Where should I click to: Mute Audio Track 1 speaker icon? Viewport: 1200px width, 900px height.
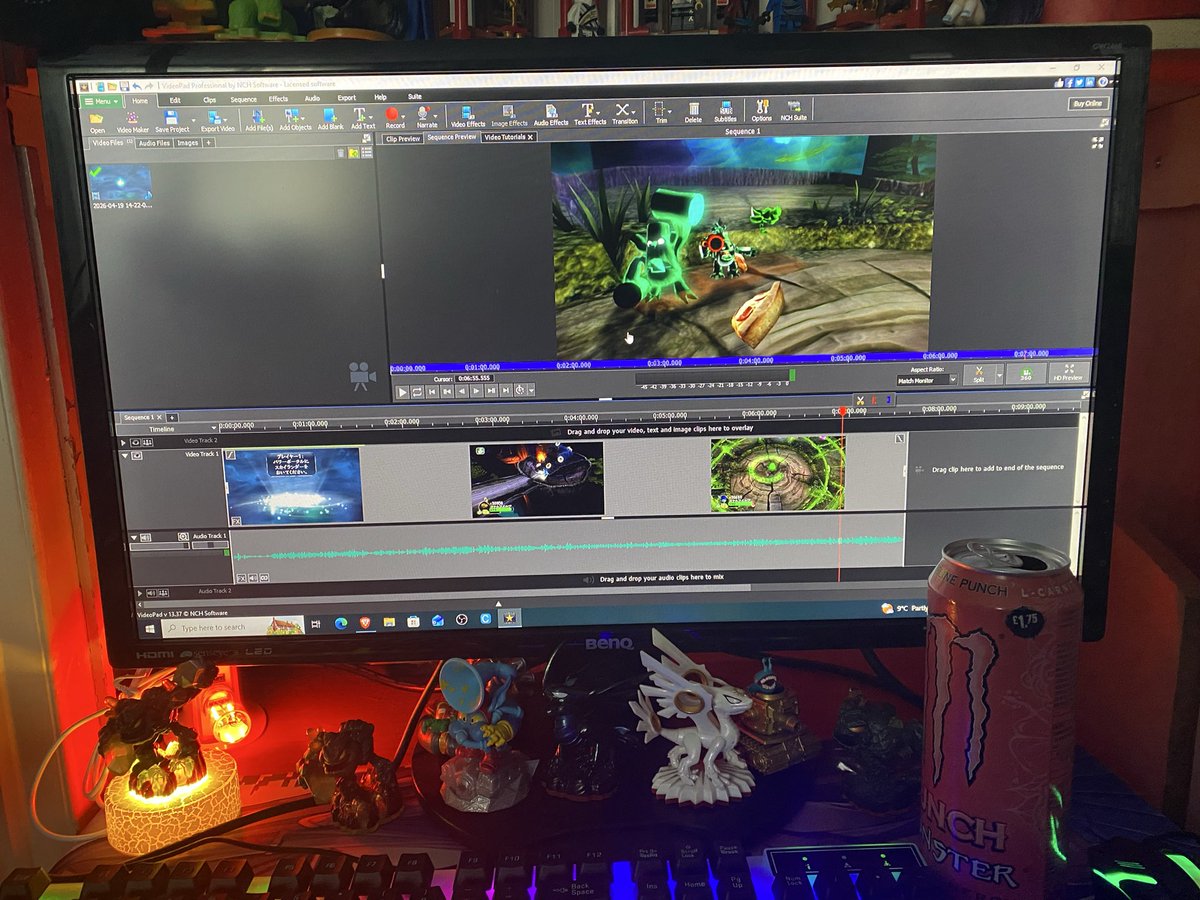pyautogui.click(x=145, y=537)
